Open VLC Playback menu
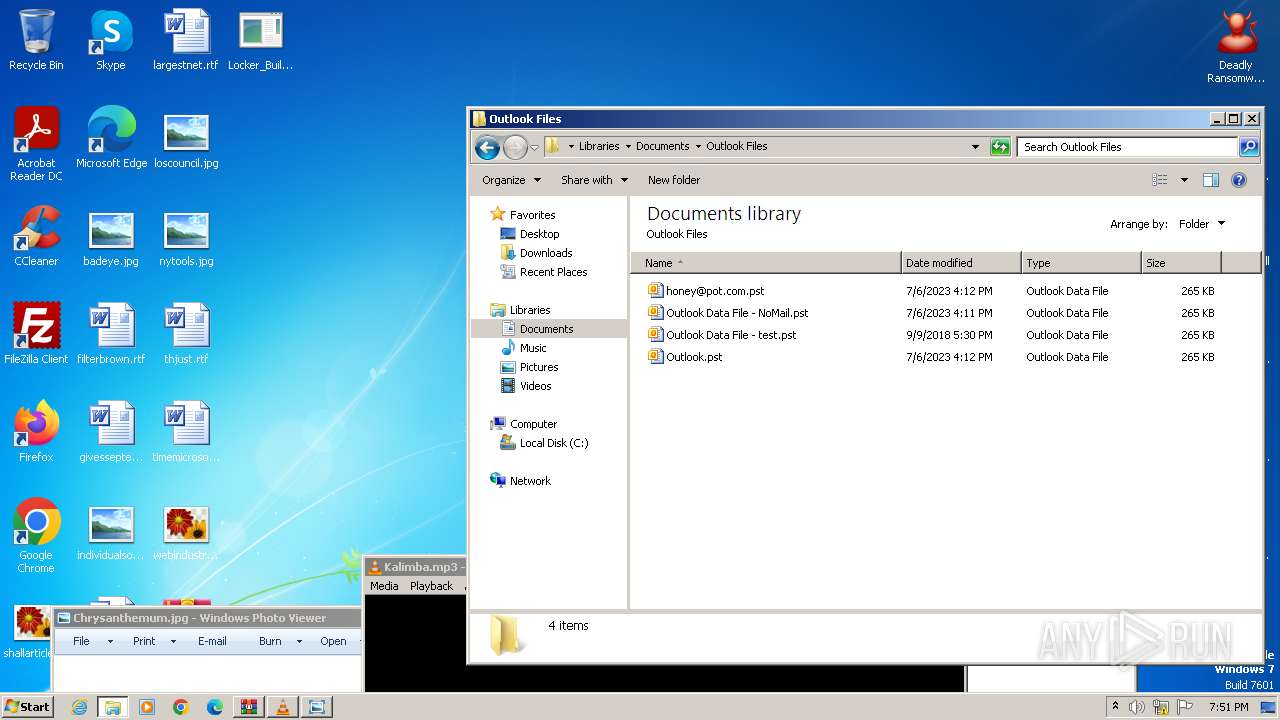Viewport: 1280px width, 720px height. tap(431, 586)
